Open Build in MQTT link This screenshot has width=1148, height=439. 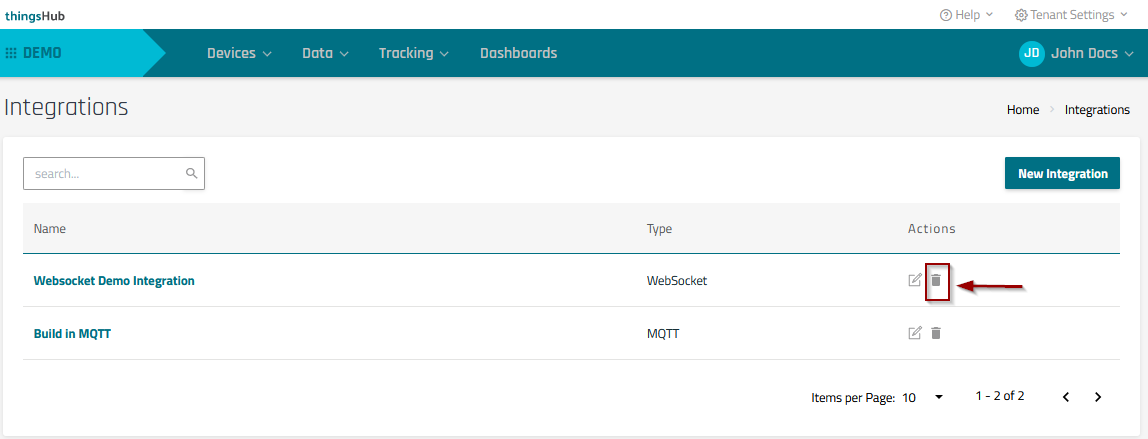[72, 334]
